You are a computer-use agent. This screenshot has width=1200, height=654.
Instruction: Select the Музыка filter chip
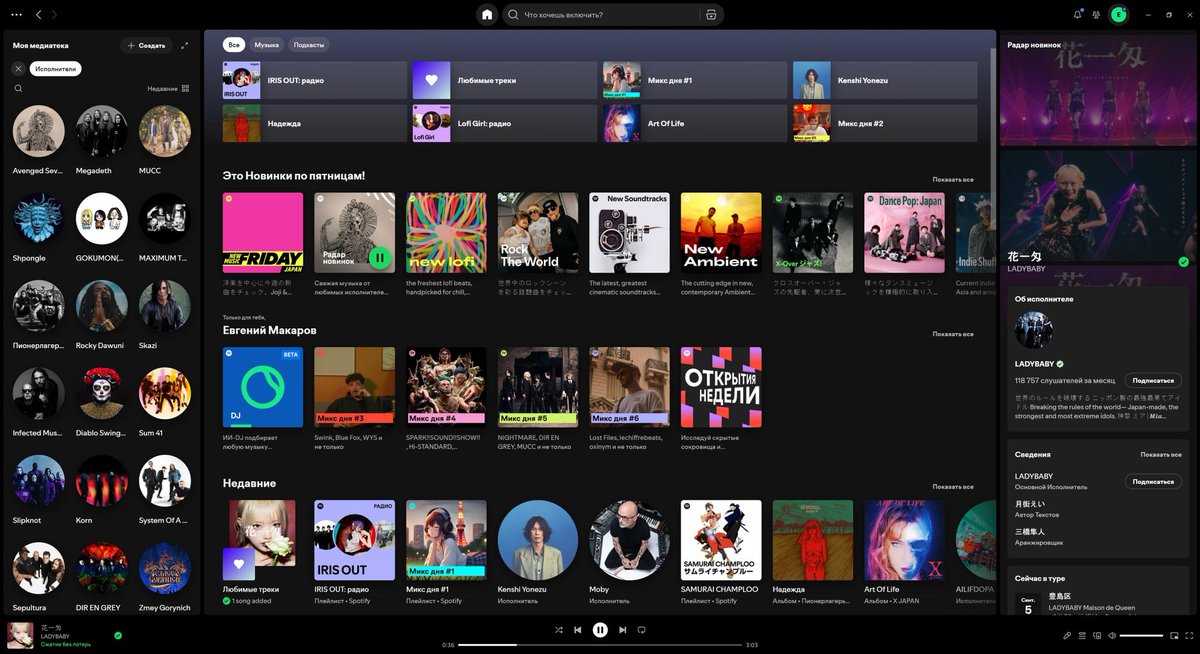click(x=267, y=45)
